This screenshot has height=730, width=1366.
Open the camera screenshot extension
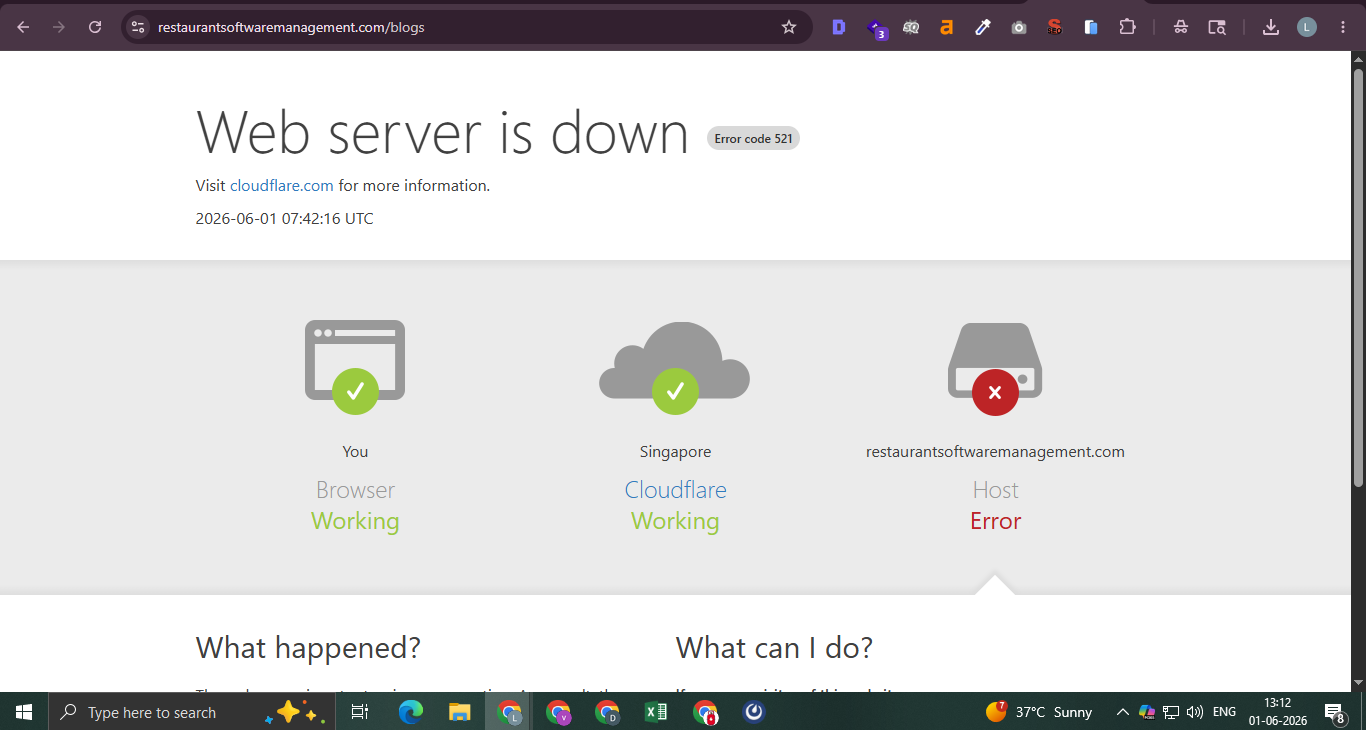pyautogui.click(x=1019, y=27)
